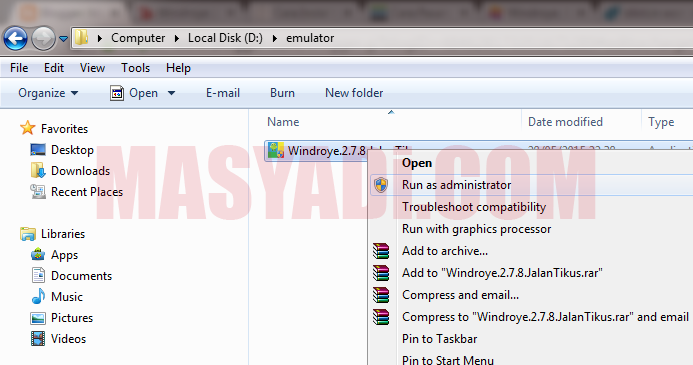
Task: Expand arrow before Computer breadcrumb
Action: 100,38
